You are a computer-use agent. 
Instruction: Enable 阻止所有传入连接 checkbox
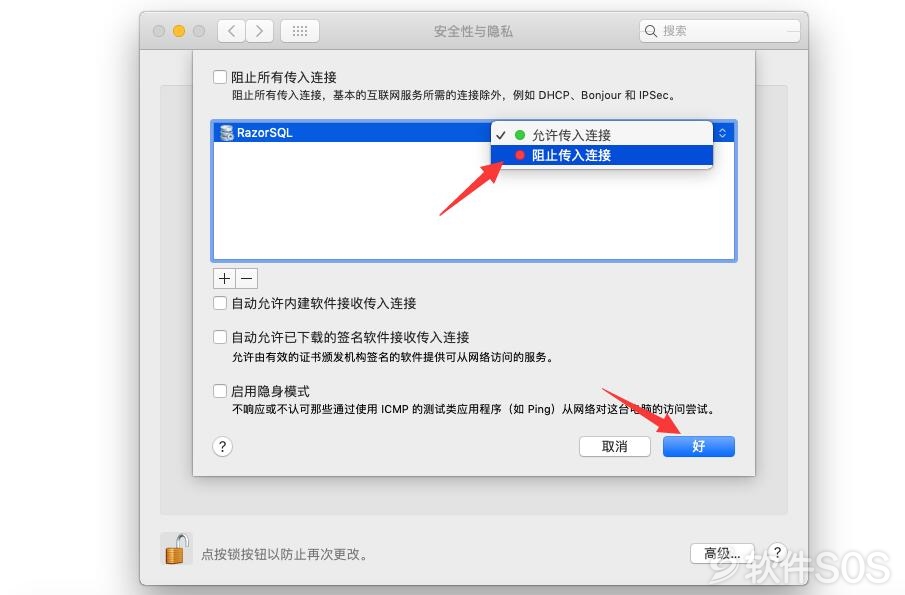click(220, 77)
